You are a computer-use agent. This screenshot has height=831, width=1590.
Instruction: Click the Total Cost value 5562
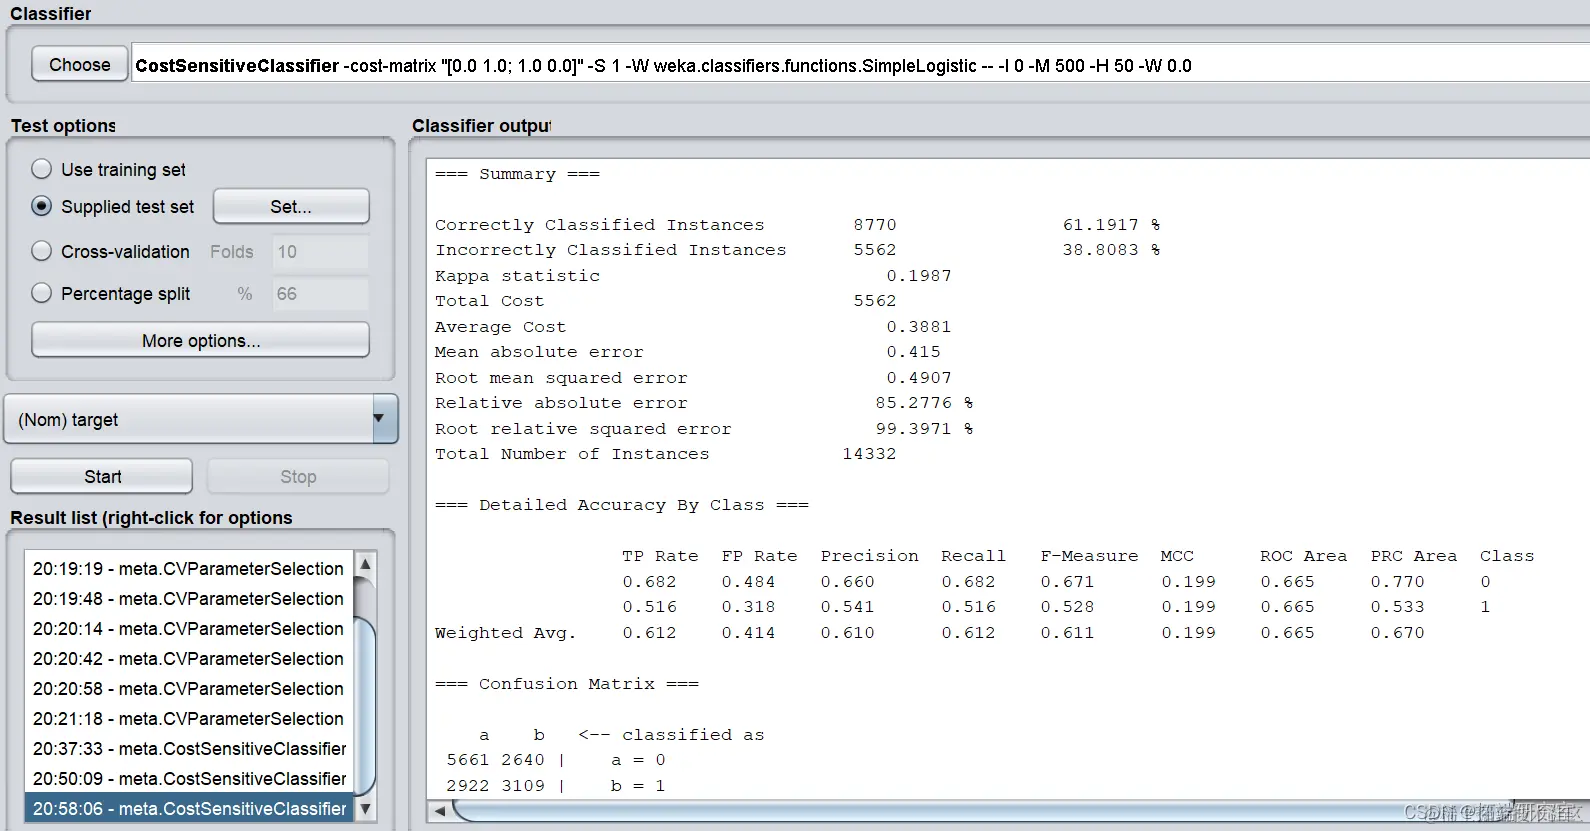pyautogui.click(x=875, y=301)
